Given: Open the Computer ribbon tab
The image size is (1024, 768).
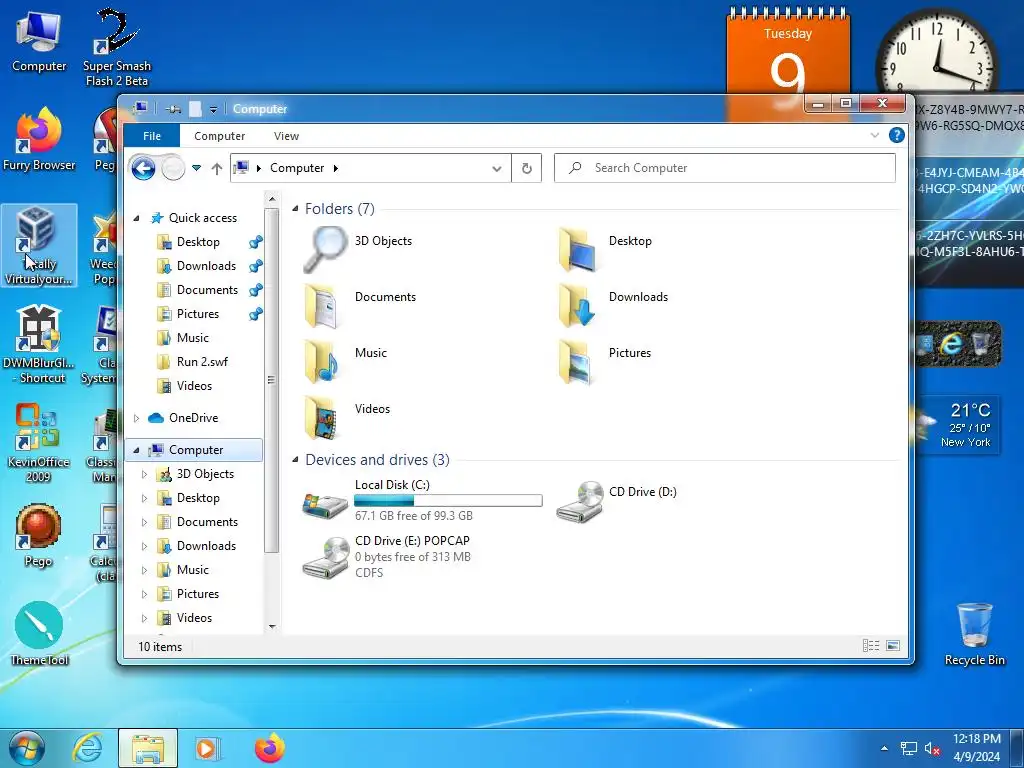Looking at the screenshot, I should point(219,136).
